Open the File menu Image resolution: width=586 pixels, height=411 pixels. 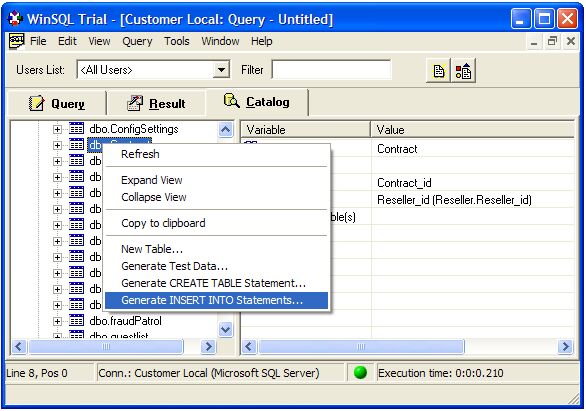tap(38, 41)
